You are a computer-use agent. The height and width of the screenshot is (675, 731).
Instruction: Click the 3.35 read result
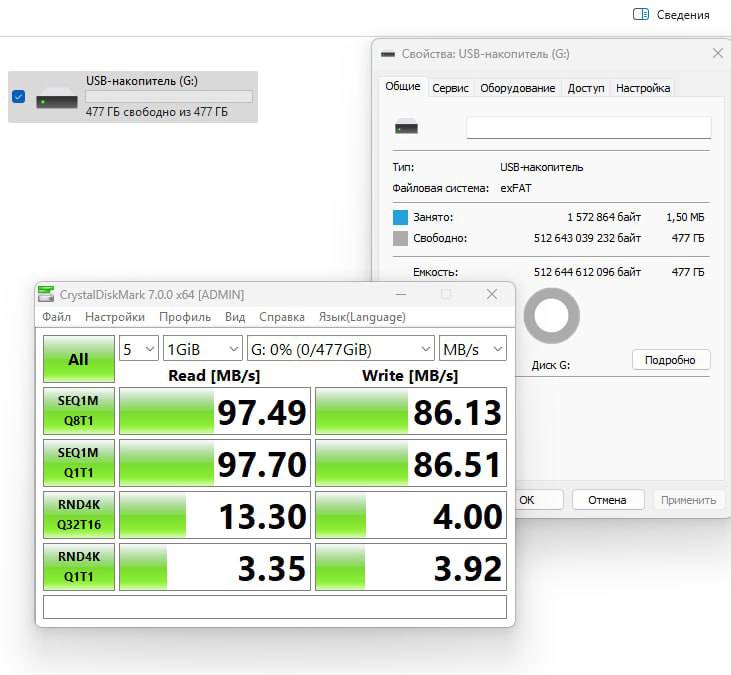click(x=215, y=567)
